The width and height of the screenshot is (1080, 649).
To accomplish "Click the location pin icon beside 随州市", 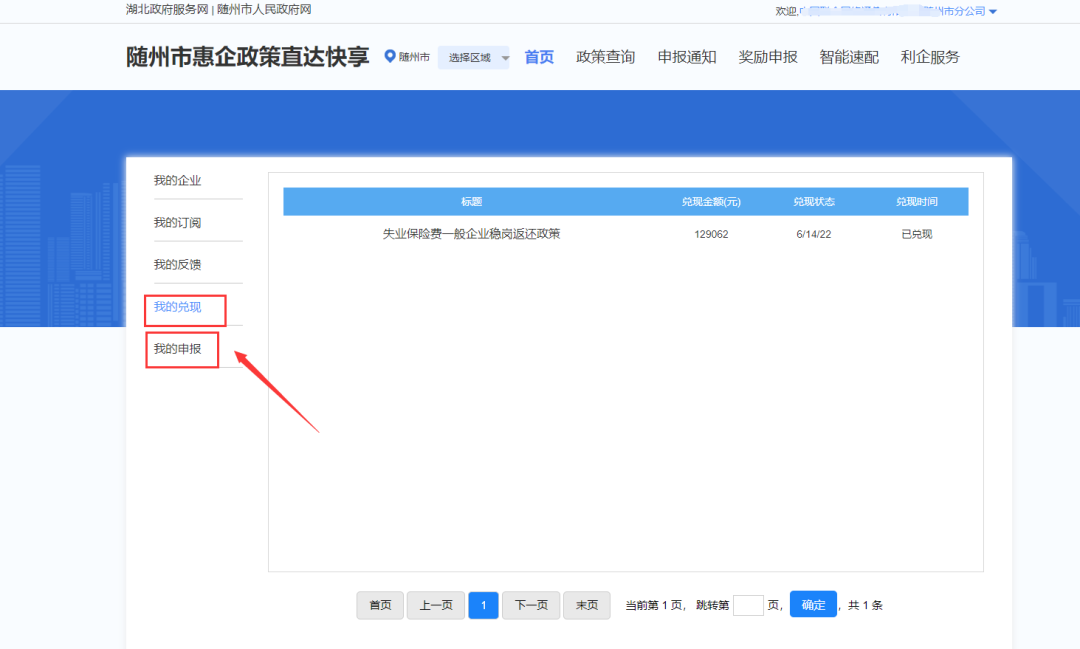I will 390,57.
